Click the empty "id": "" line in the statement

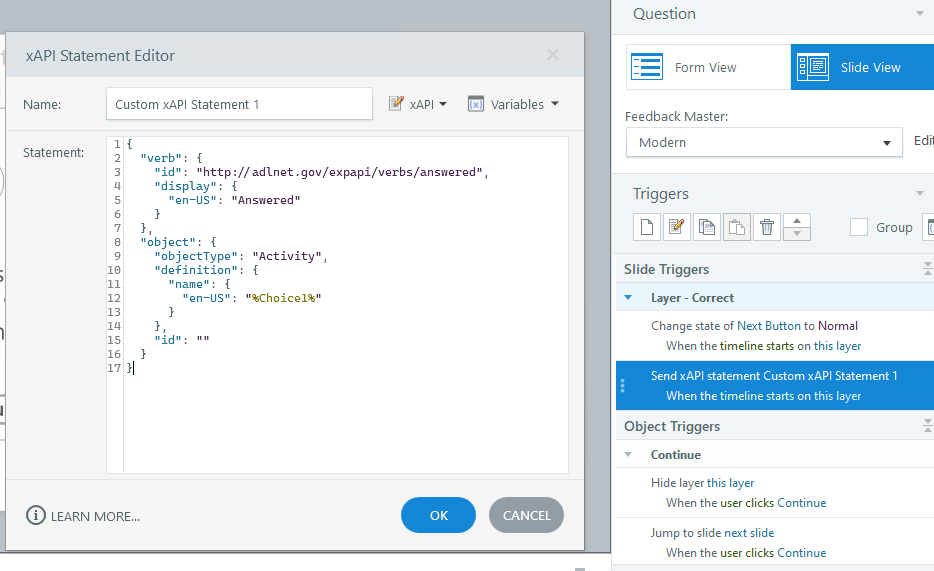tap(182, 340)
